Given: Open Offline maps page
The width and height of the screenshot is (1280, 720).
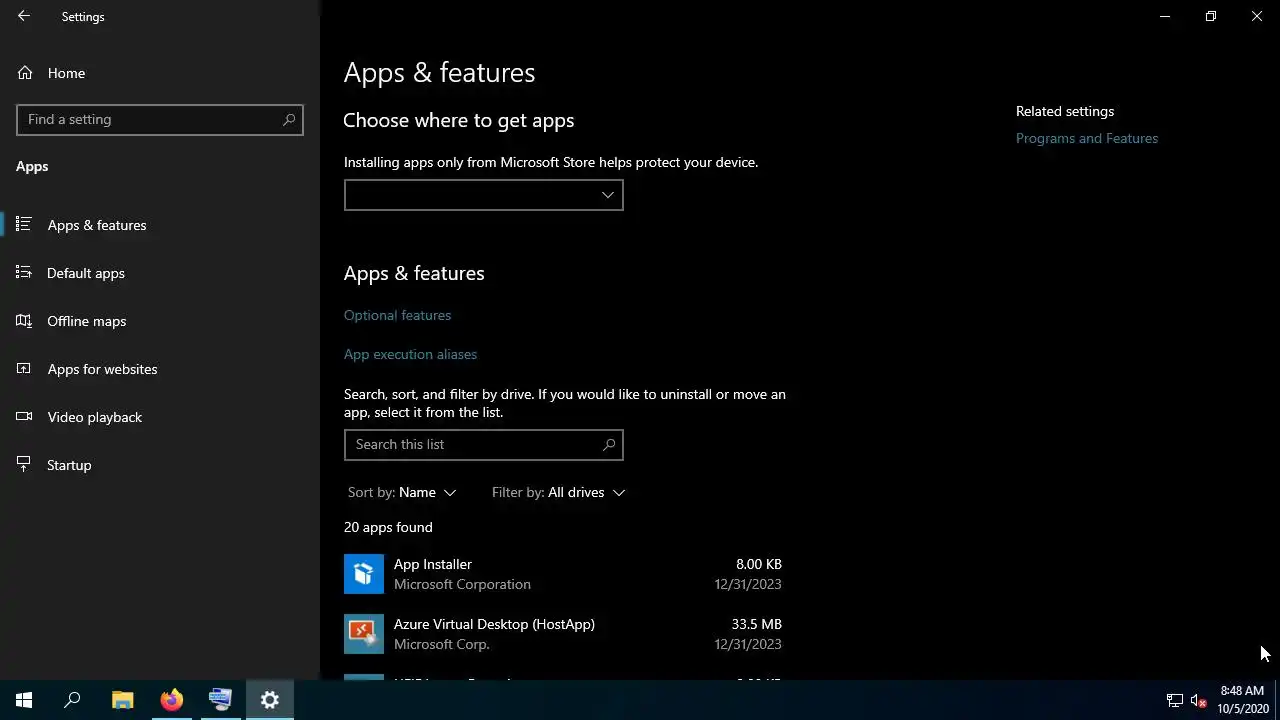Looking at the screenshot, I should coord(160,321).
